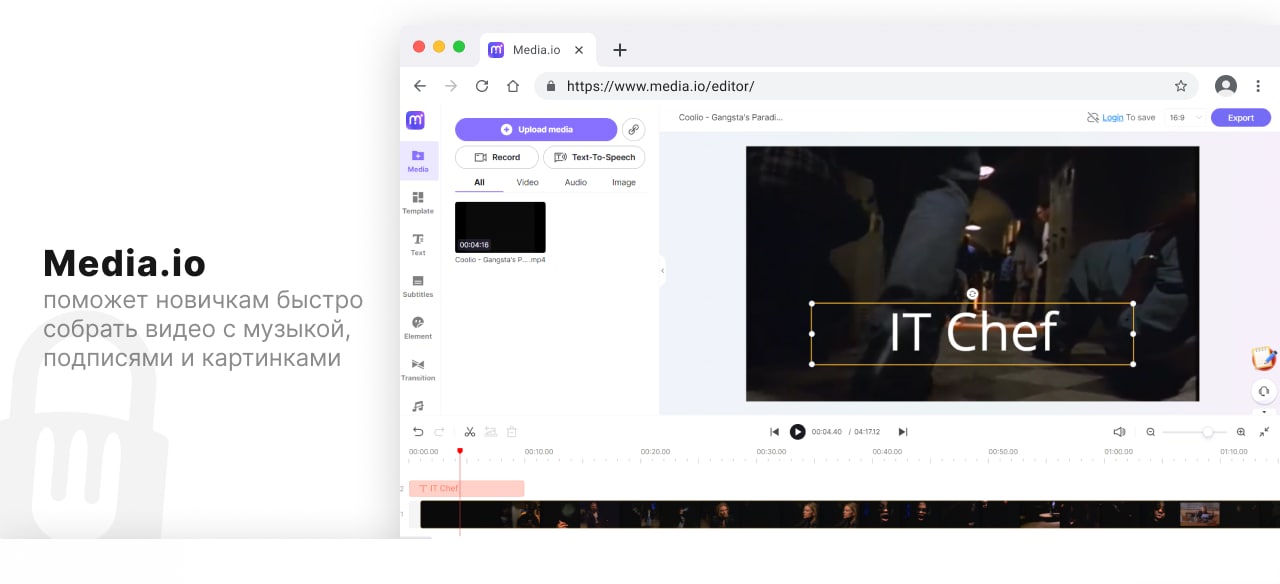Zoom in the timeline

click(x=1241, y=432)
